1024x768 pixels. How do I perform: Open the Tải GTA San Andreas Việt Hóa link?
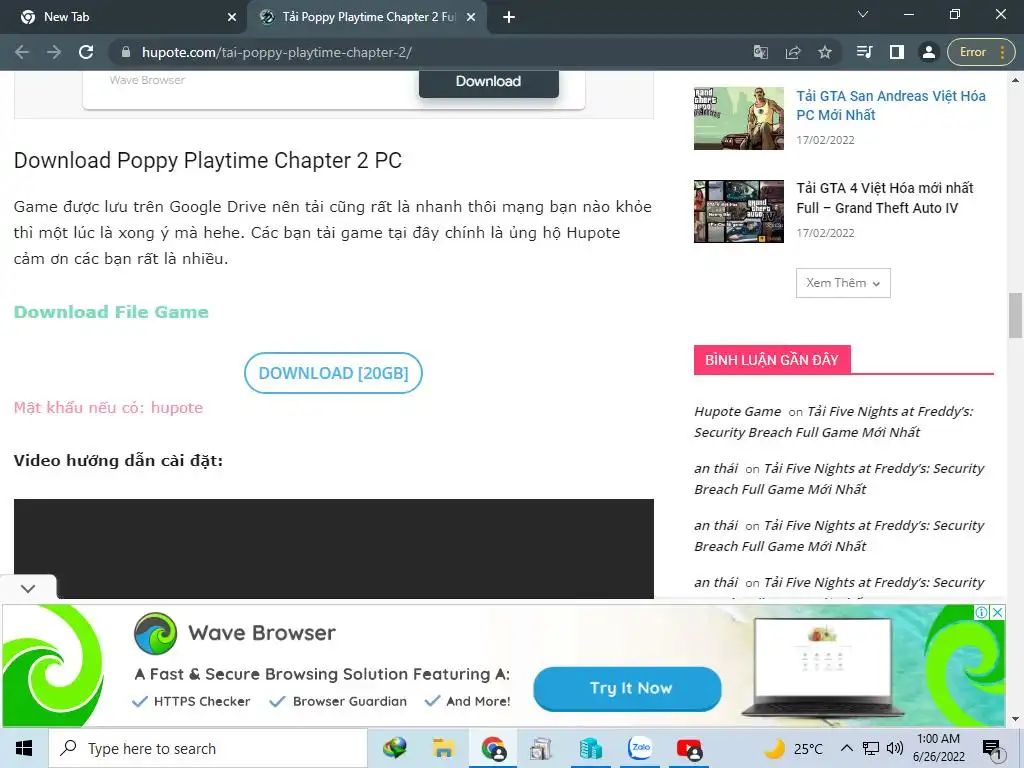891,105
